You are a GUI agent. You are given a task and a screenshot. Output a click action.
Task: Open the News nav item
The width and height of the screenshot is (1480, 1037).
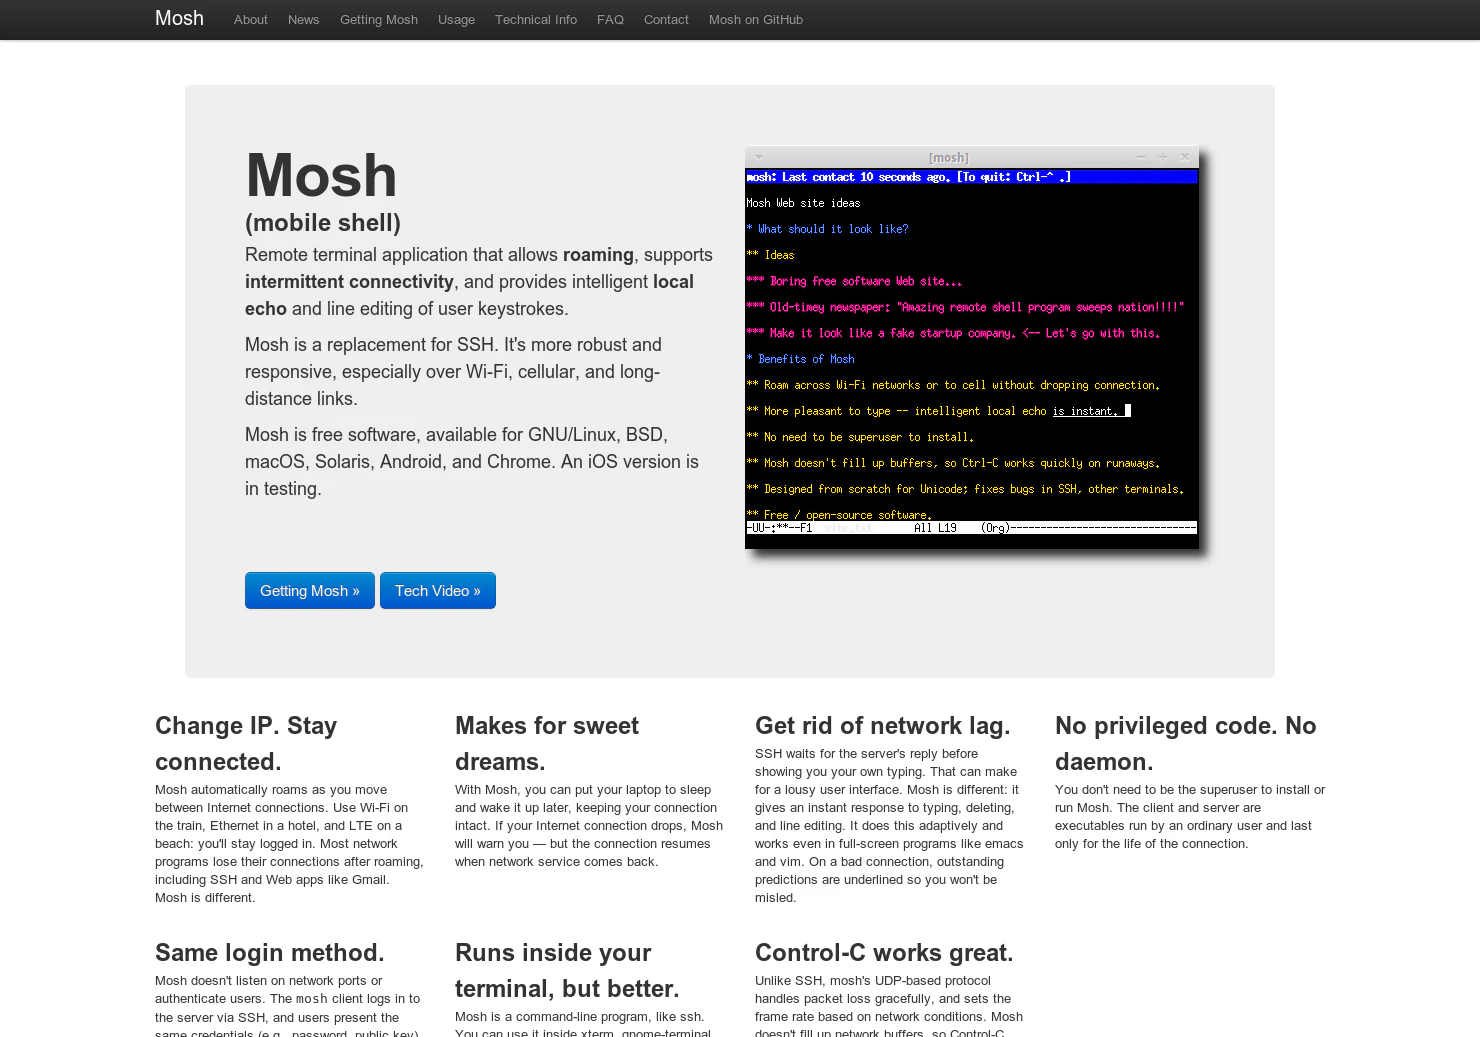tap(303, 20)
